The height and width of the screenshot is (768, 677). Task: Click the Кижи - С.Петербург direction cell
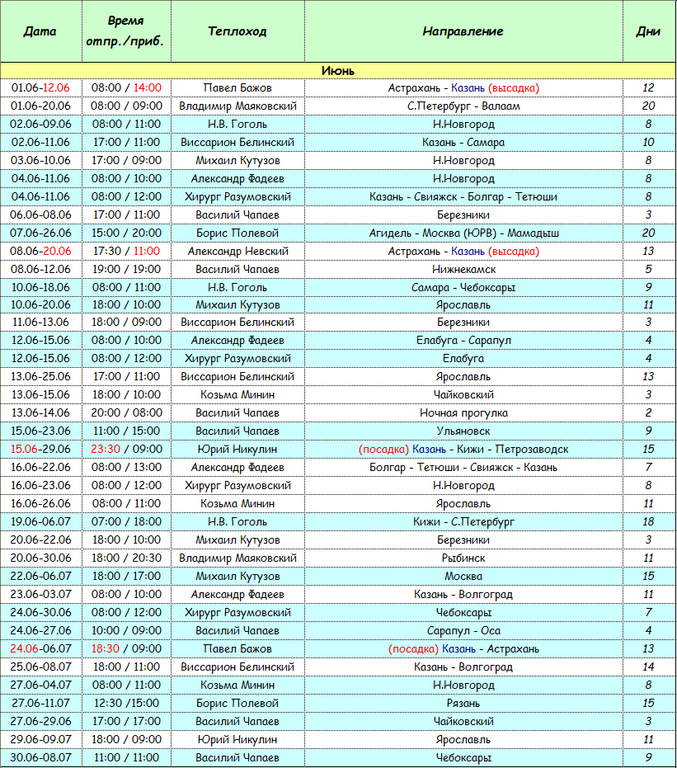pyautogui.click(x=463, y=521)
